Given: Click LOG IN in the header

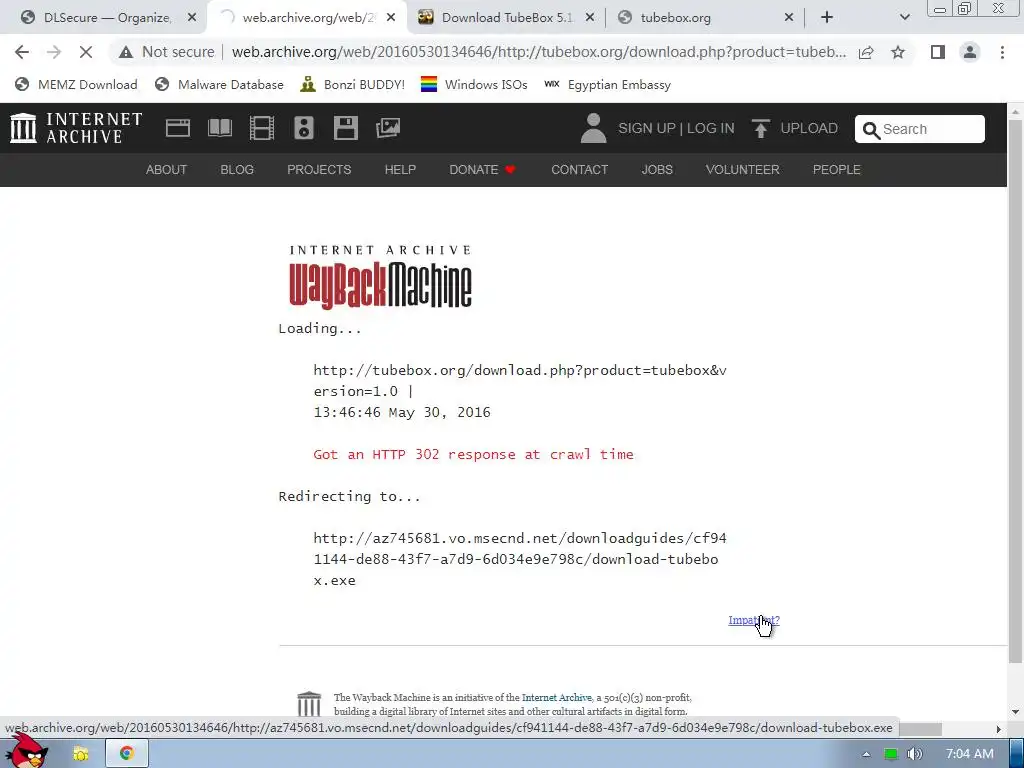Looking at the screenshot, I should point(711,128).
